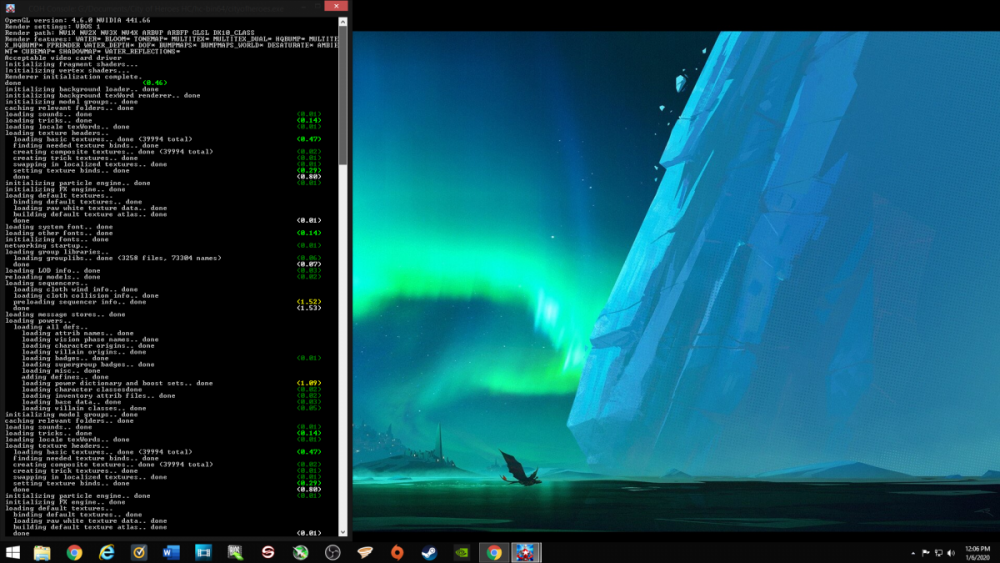The image size is (1000, 563).
Task: Open the NVIDIA app in the taskbar
Action: [461, 552]
